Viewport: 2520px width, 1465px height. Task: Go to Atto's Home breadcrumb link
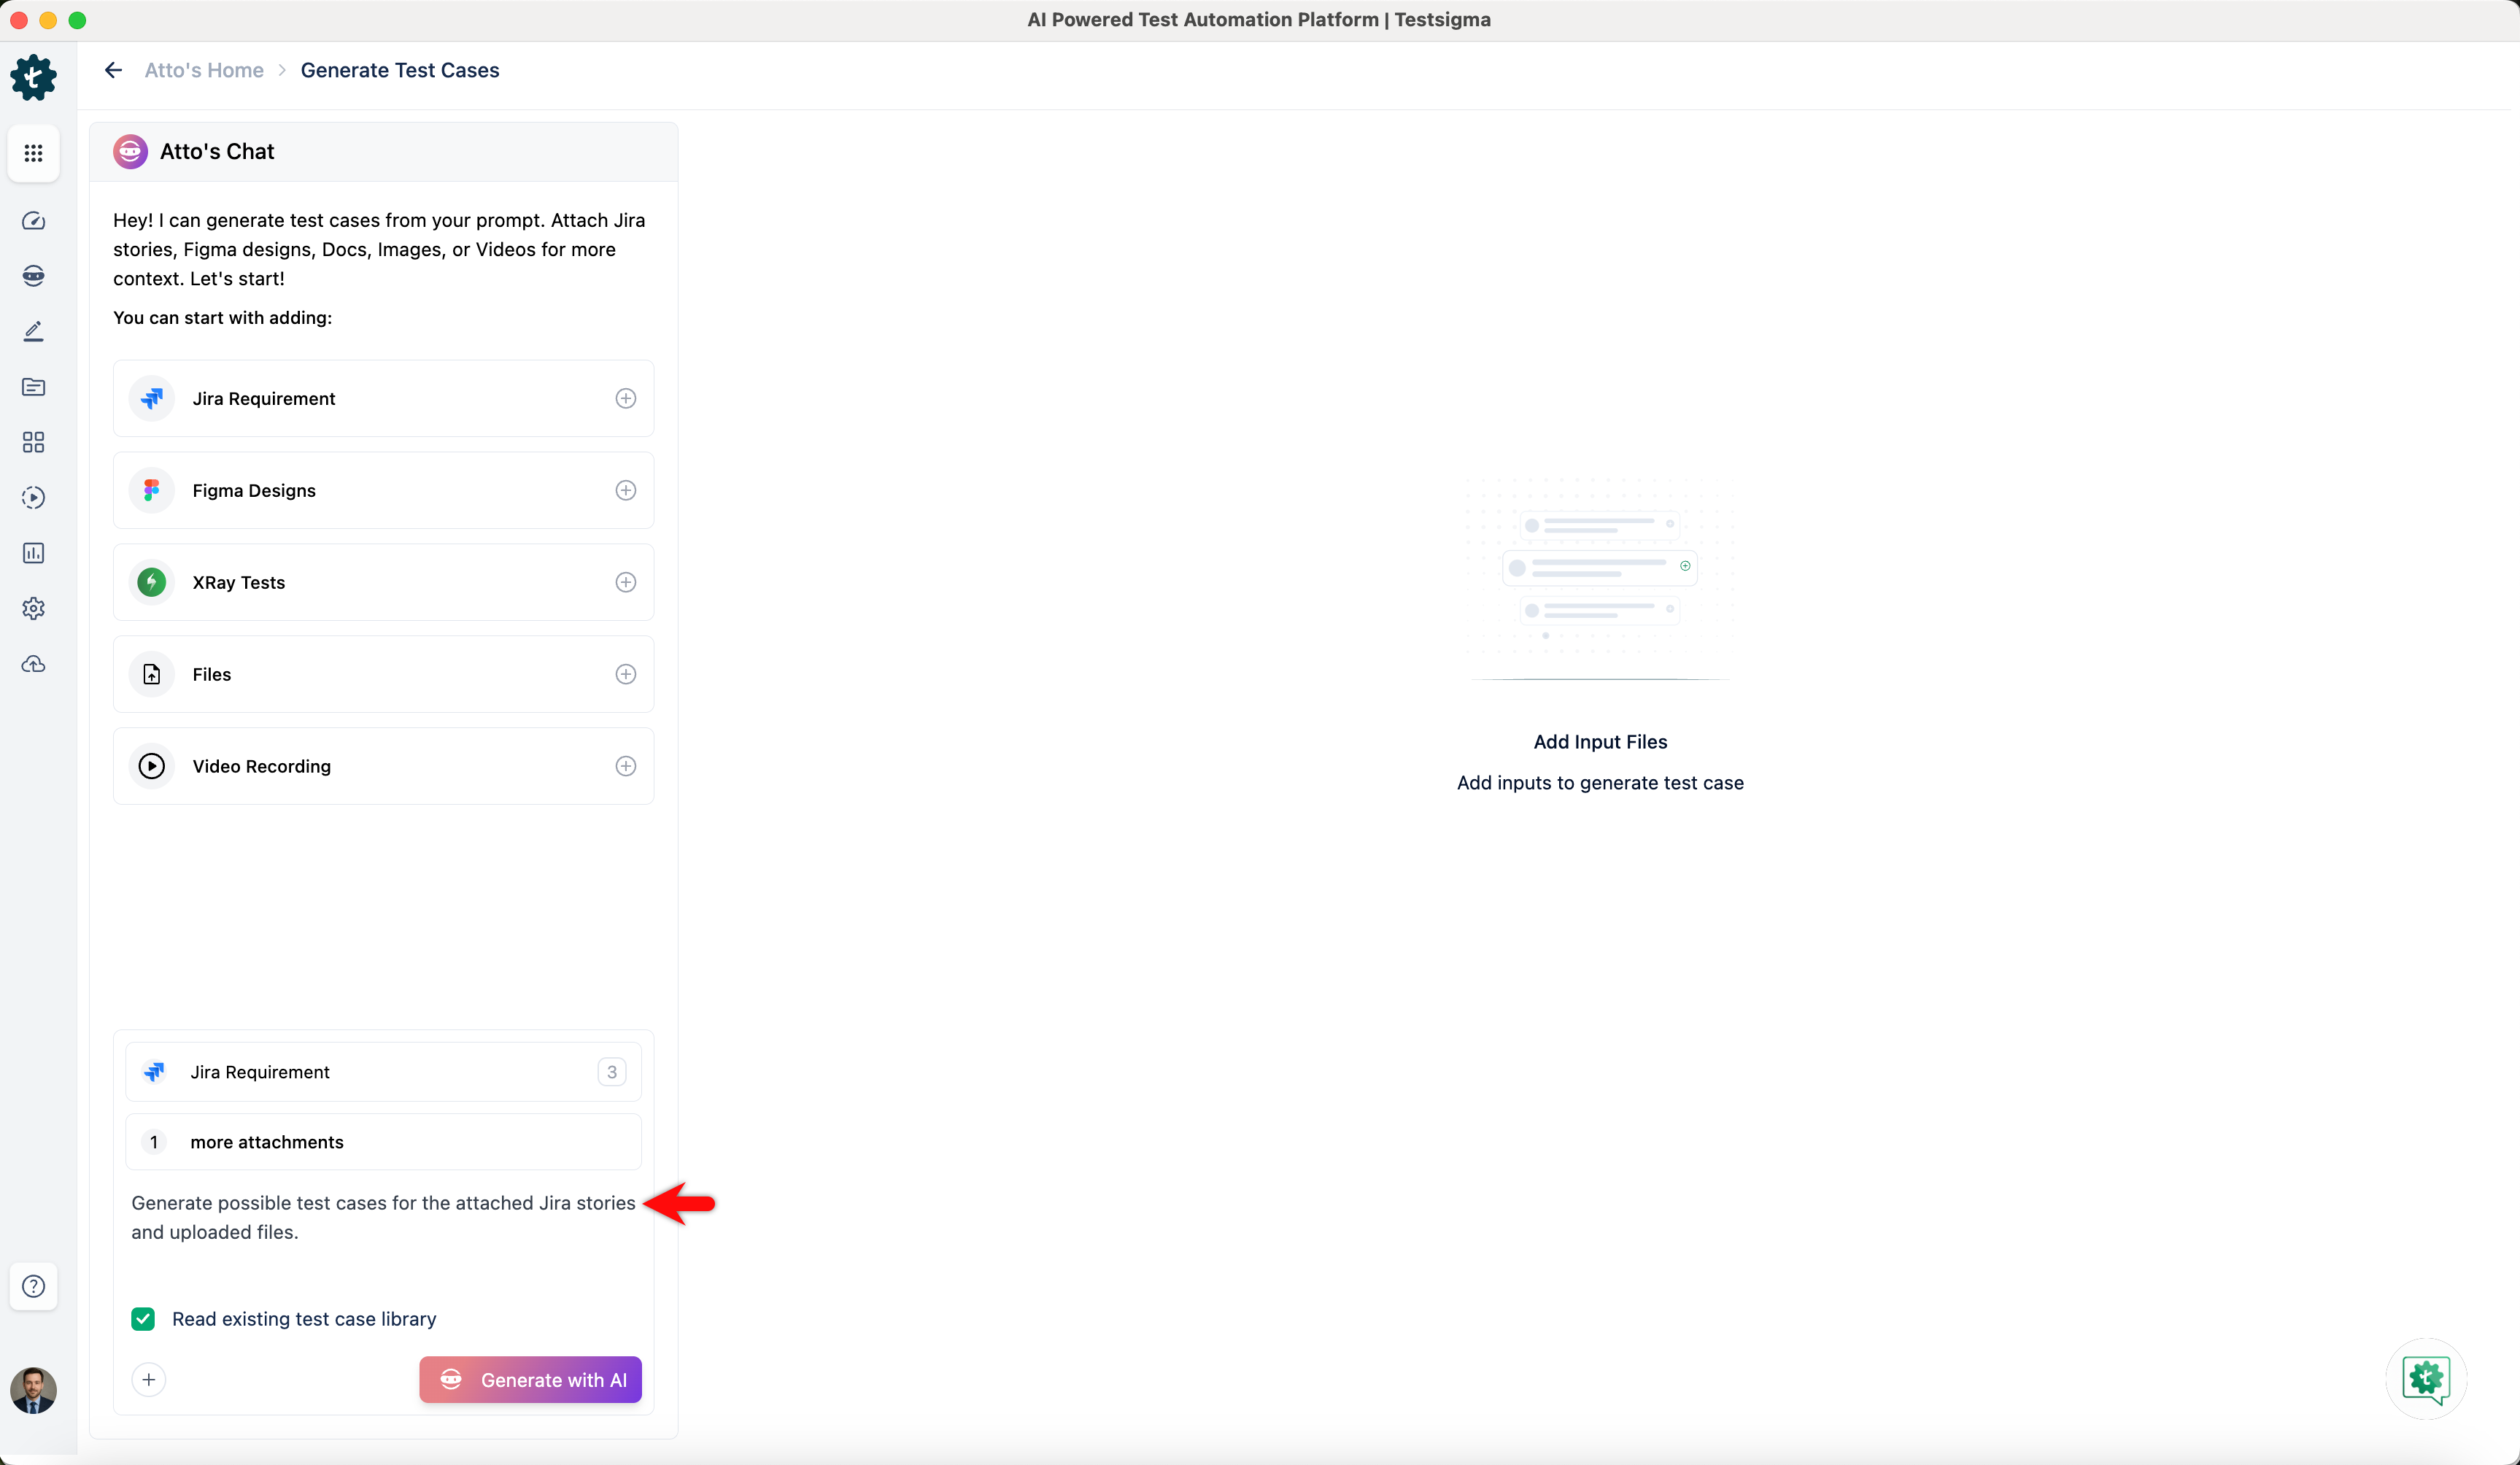coord(204,70)
